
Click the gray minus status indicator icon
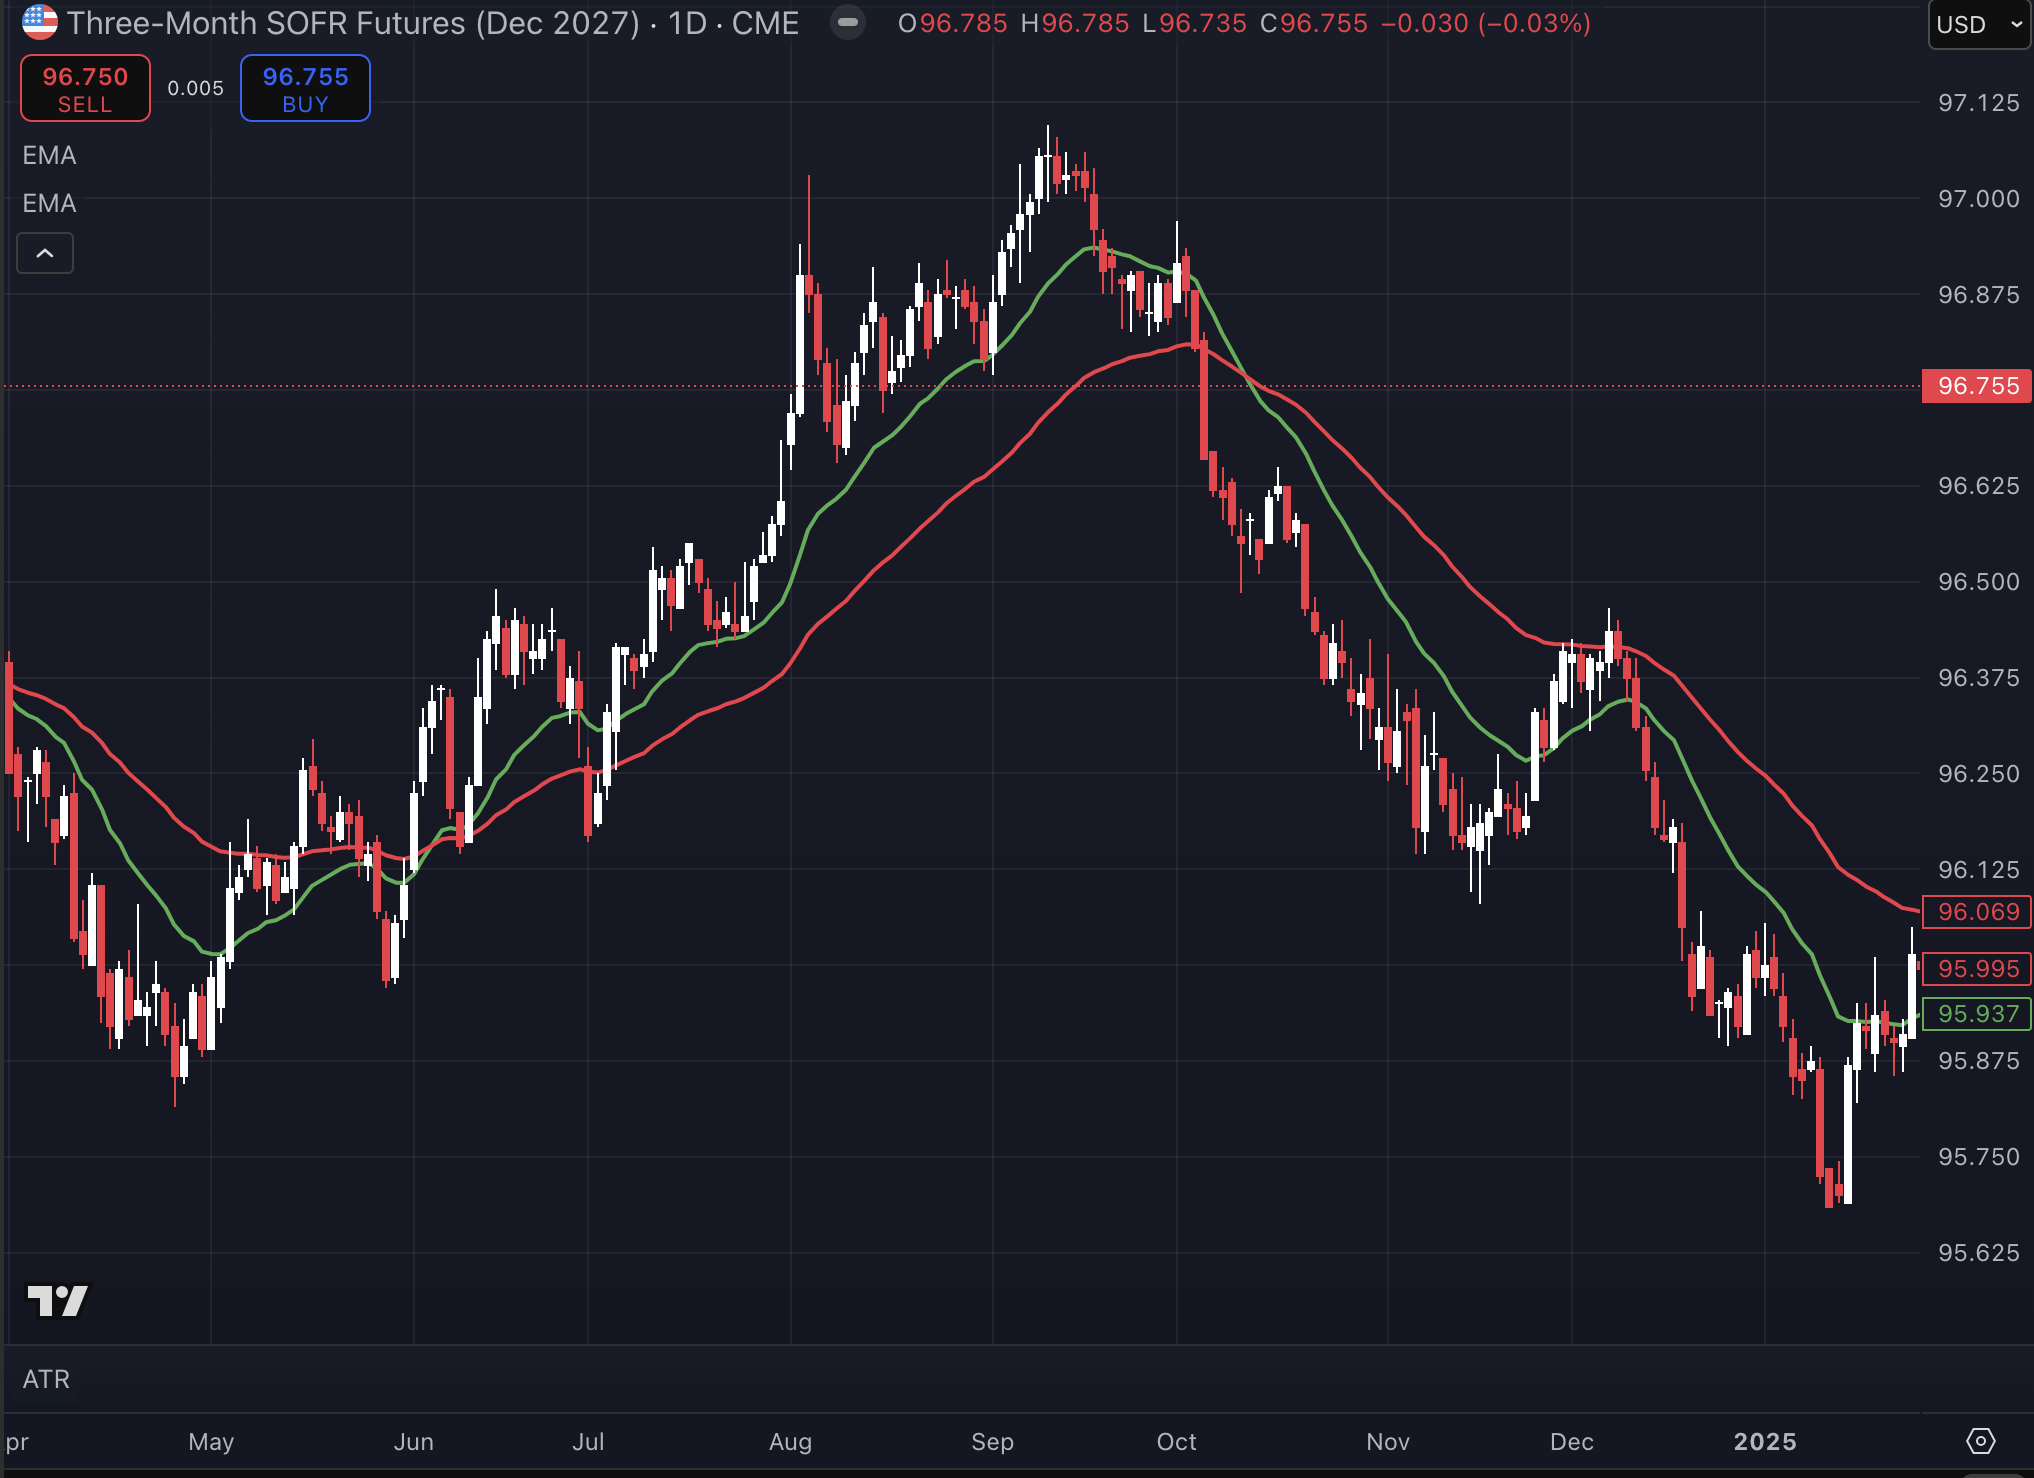[848, 22]
